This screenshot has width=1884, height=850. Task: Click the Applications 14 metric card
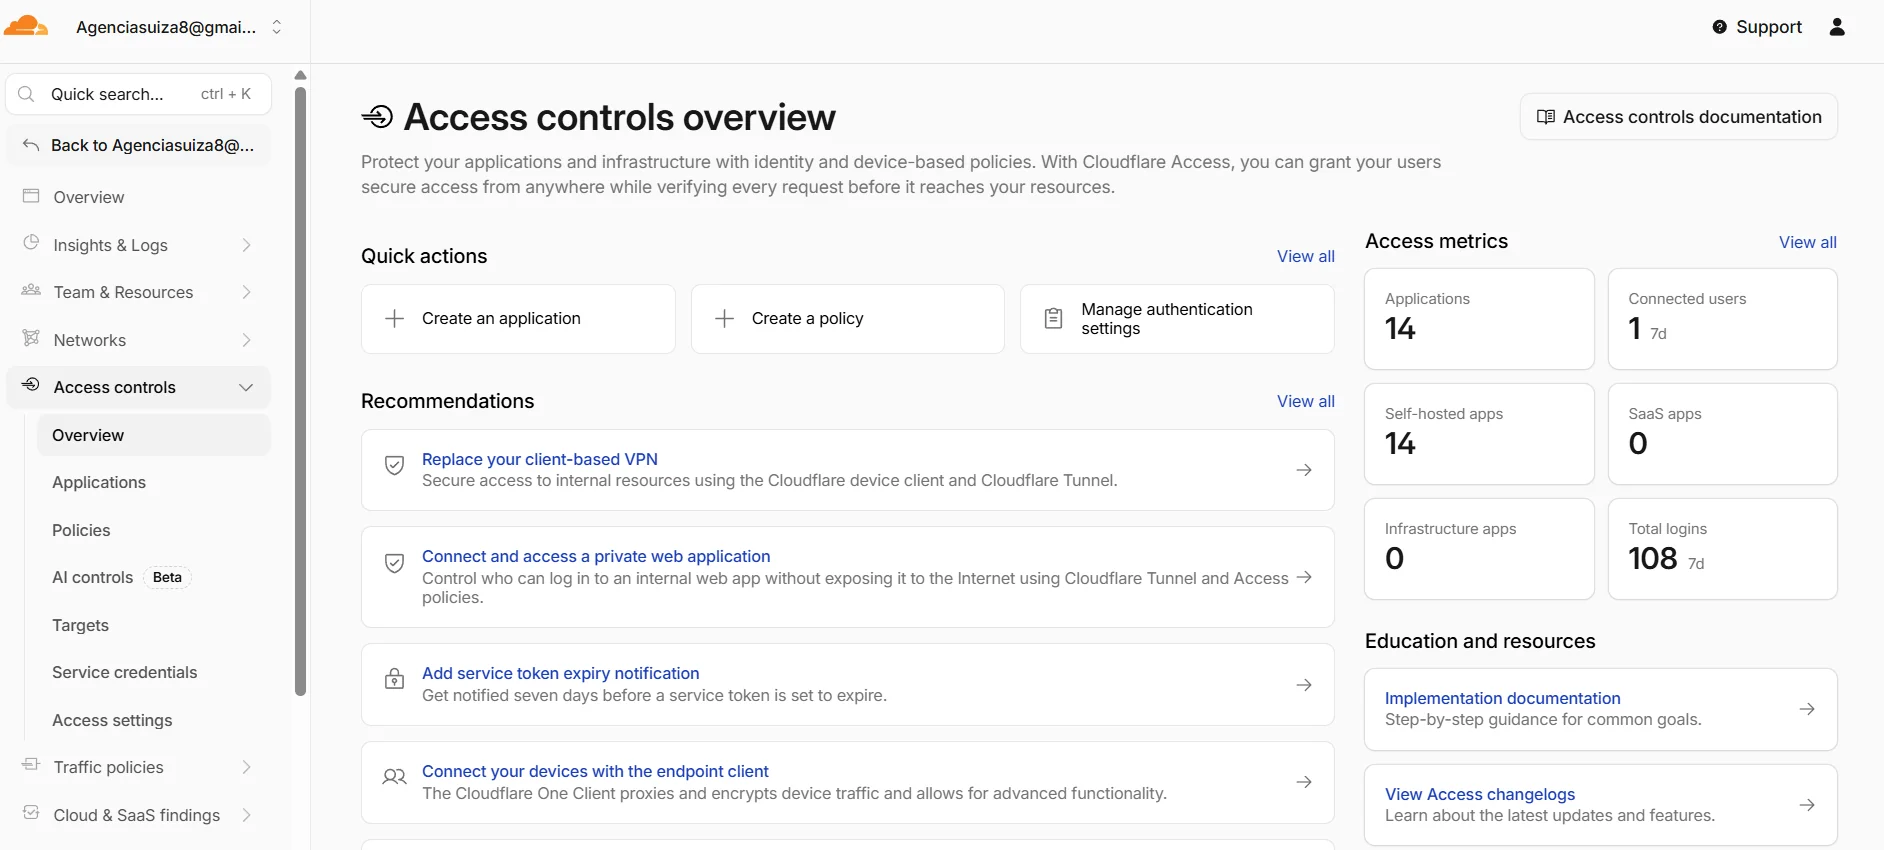click(x=1479, y=319)
